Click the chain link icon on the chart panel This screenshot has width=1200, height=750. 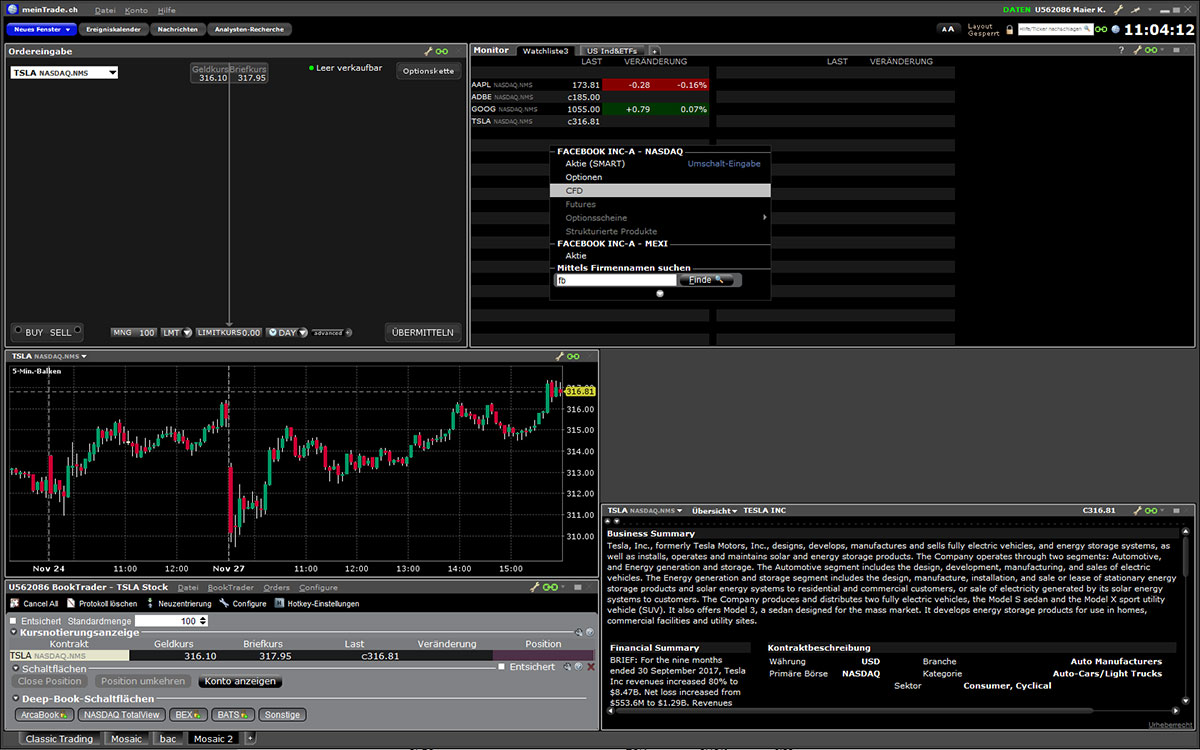[573, 356]
